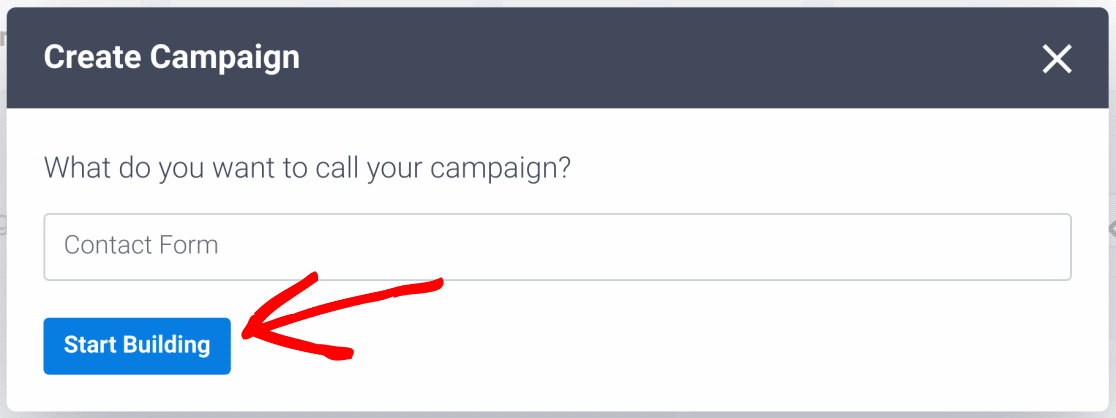This screenshot has height=418, width=1116.
Task: Click the red arrow annotation
Action: click(343, 313)
